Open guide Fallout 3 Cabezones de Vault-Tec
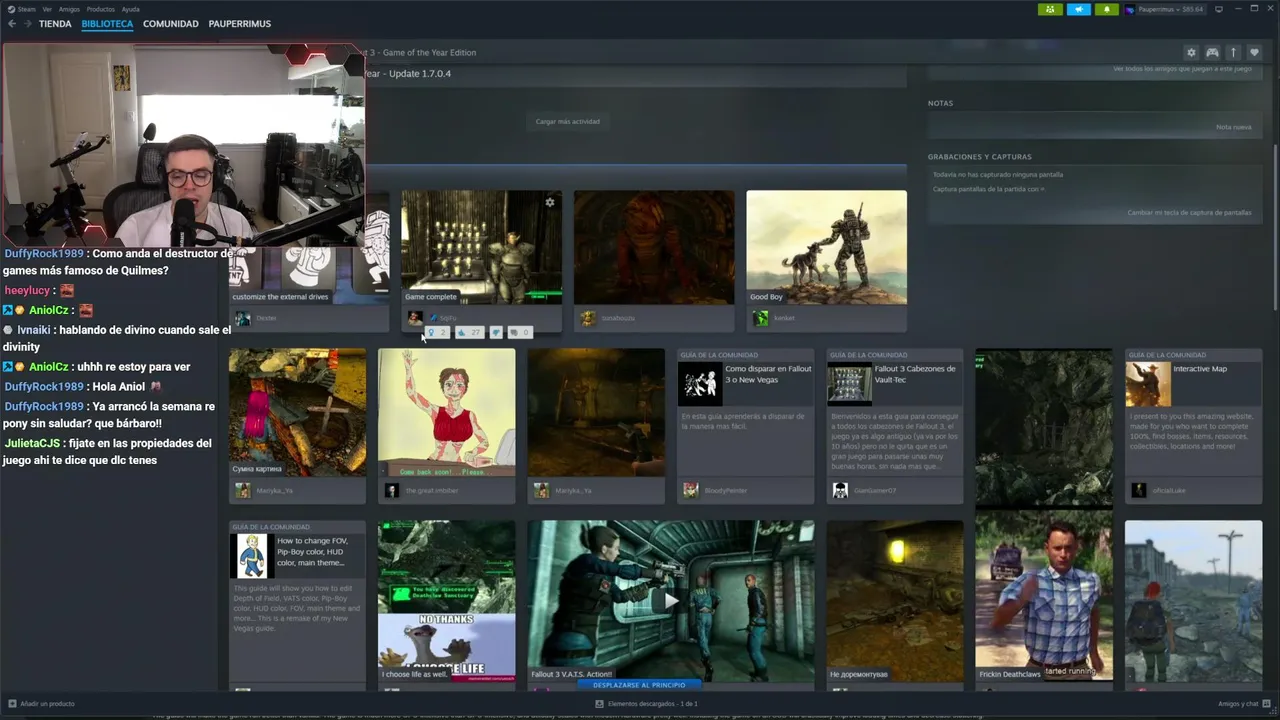The image size is (1280, 720). [895, 426]
